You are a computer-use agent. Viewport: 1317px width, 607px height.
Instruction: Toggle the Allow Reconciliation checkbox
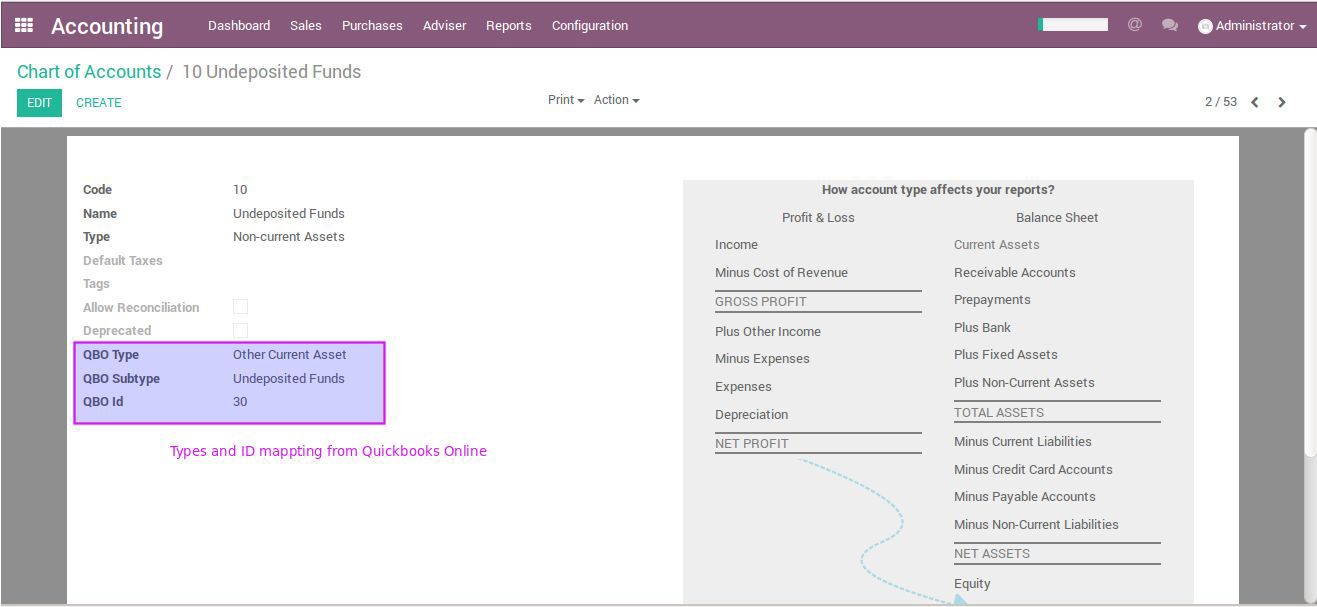point(240,307)
